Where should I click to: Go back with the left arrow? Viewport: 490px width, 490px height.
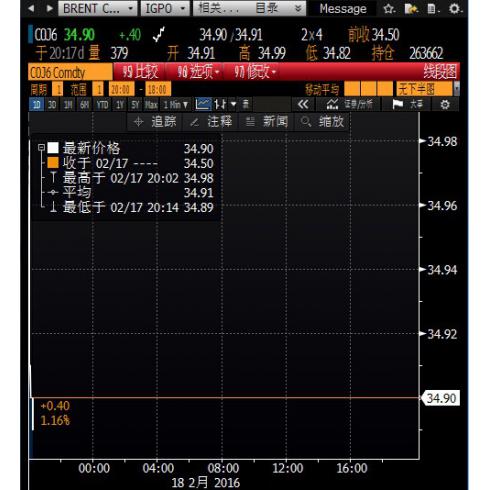pyautogui.click(x=31, y=8)
